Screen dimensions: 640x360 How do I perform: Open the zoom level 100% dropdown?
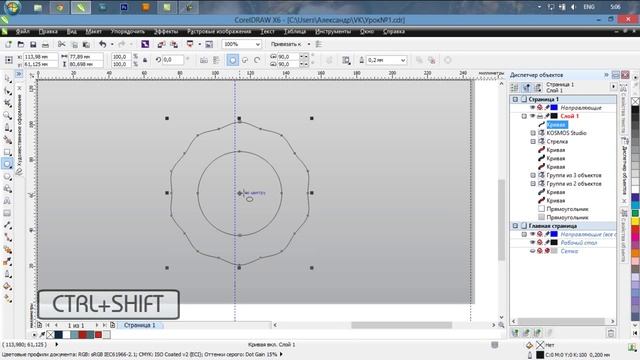(258, 44)
